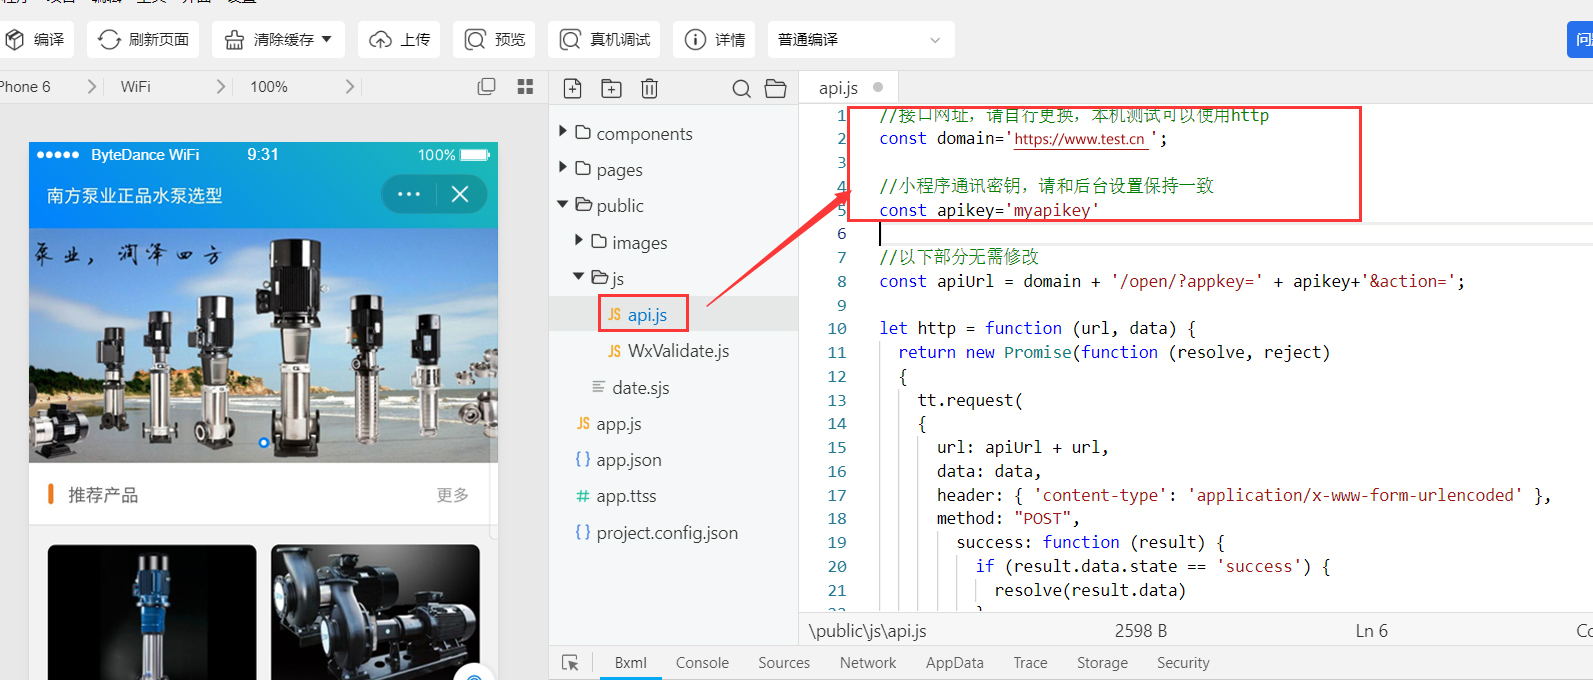This screenshot has height=680, width=1593.
Task: Click the grid layout icon above simulator
Action: pyautogui.click(x=525, y=87)
